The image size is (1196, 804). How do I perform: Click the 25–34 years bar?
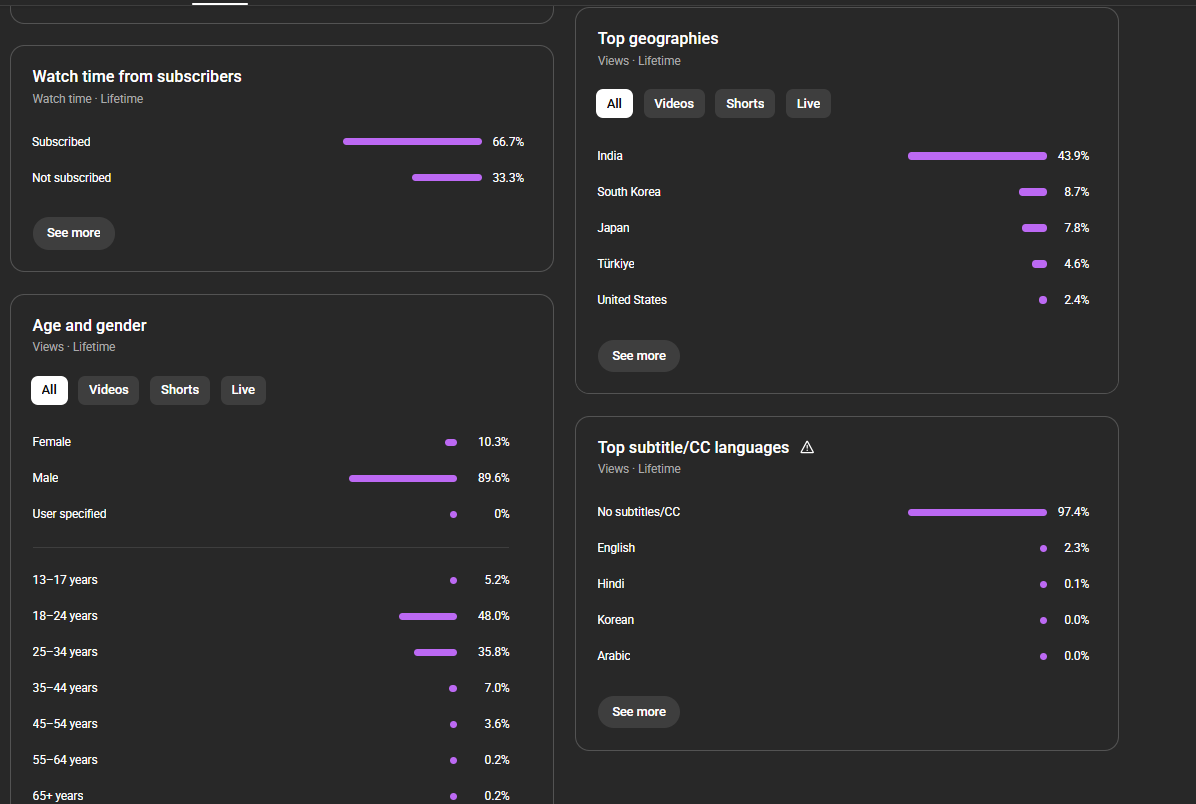click(435, 652)
